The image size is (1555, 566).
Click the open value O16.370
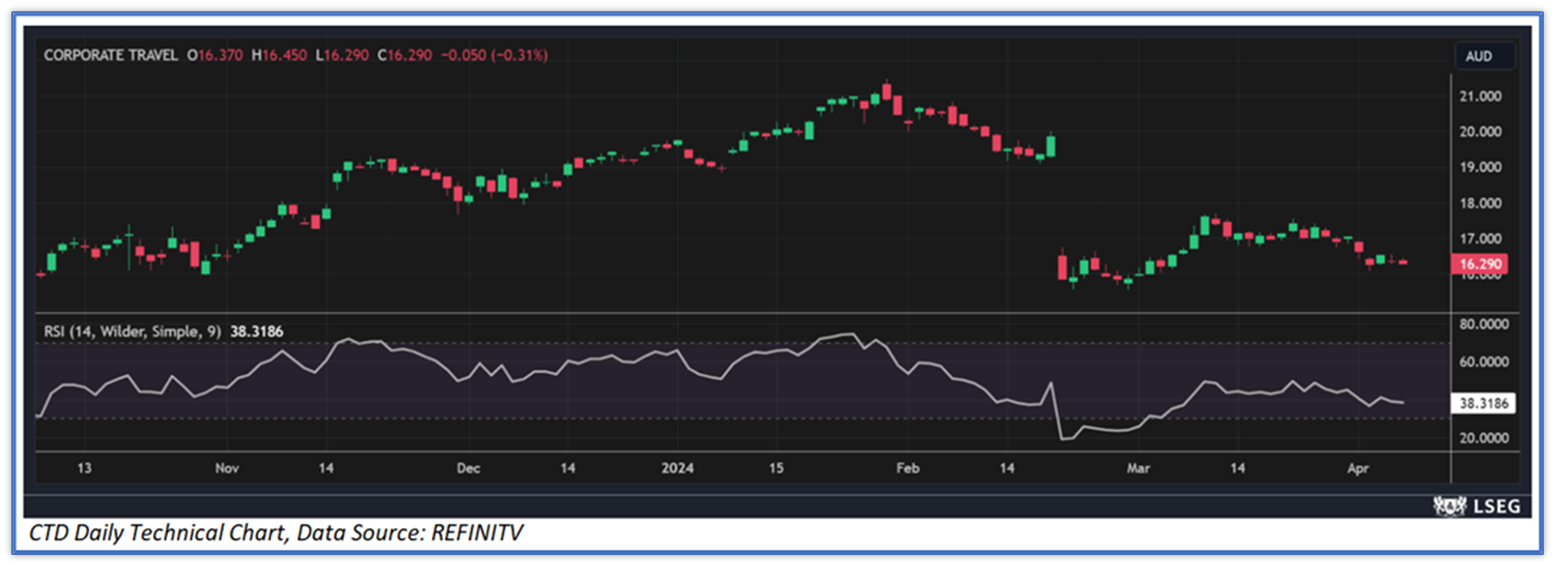217,56
